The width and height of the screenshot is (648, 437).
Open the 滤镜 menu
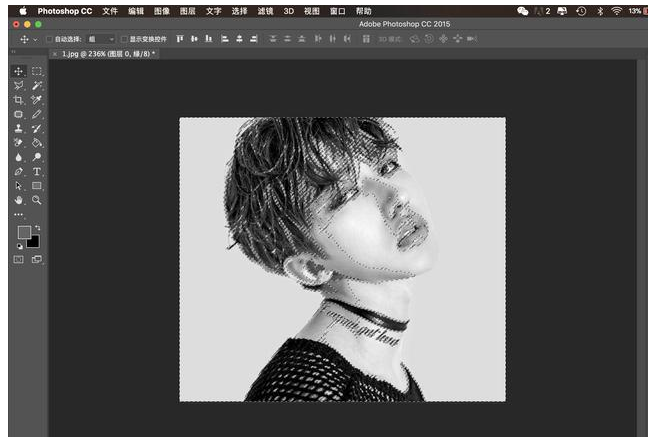pyautogui.click(x=266, y=10)
